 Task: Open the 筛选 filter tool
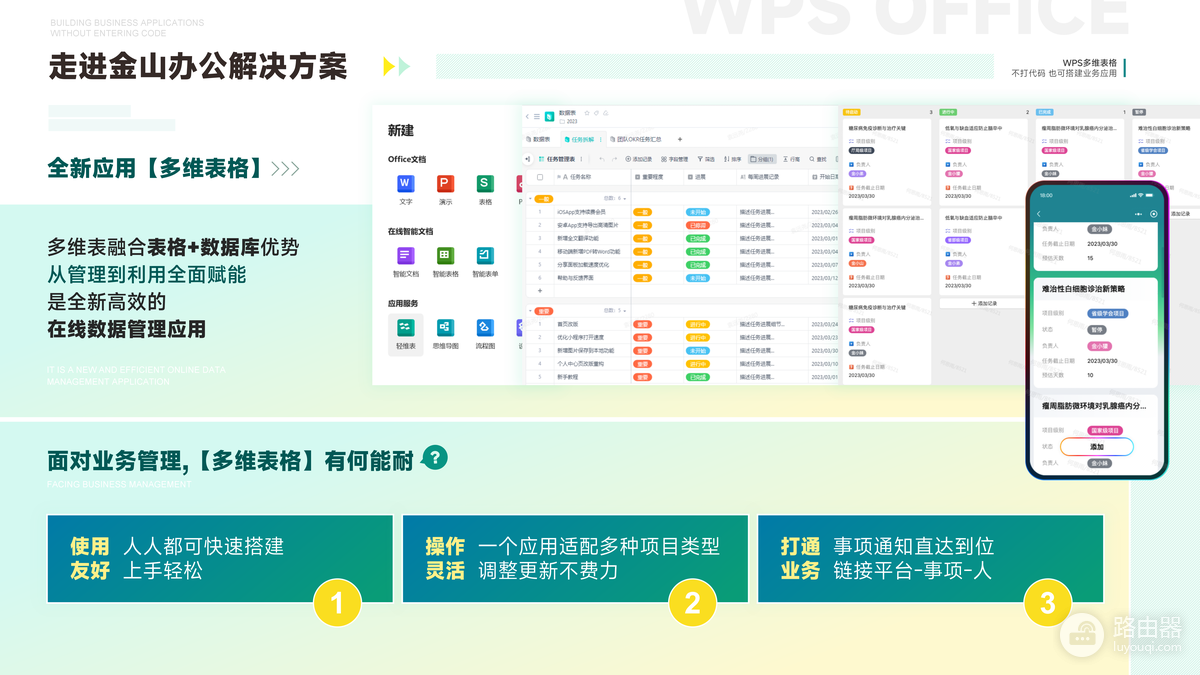click(x=705, y=159)
